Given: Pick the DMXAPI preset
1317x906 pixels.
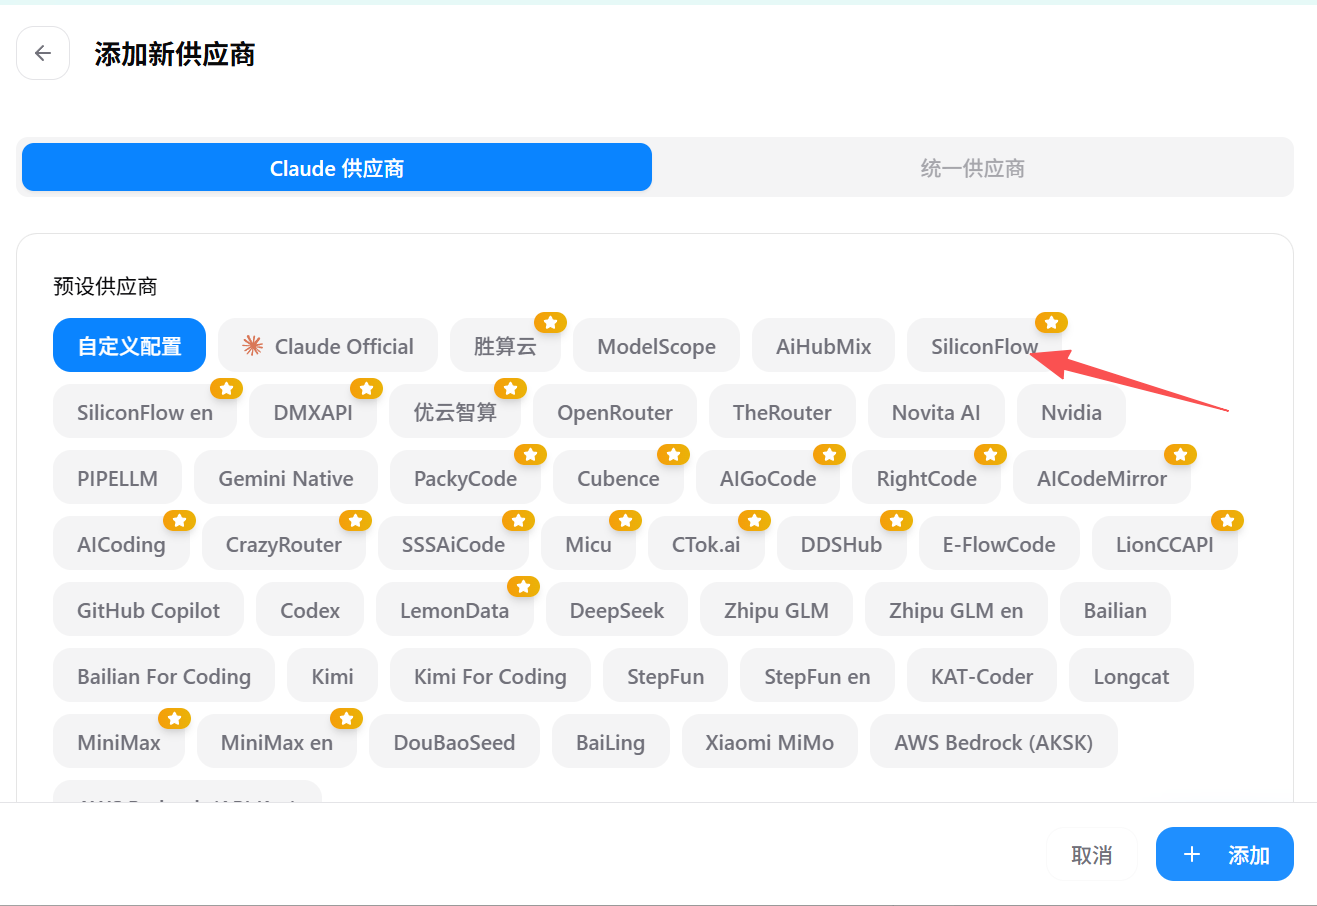Looking at the screenshot, I should tap(313, 412).
